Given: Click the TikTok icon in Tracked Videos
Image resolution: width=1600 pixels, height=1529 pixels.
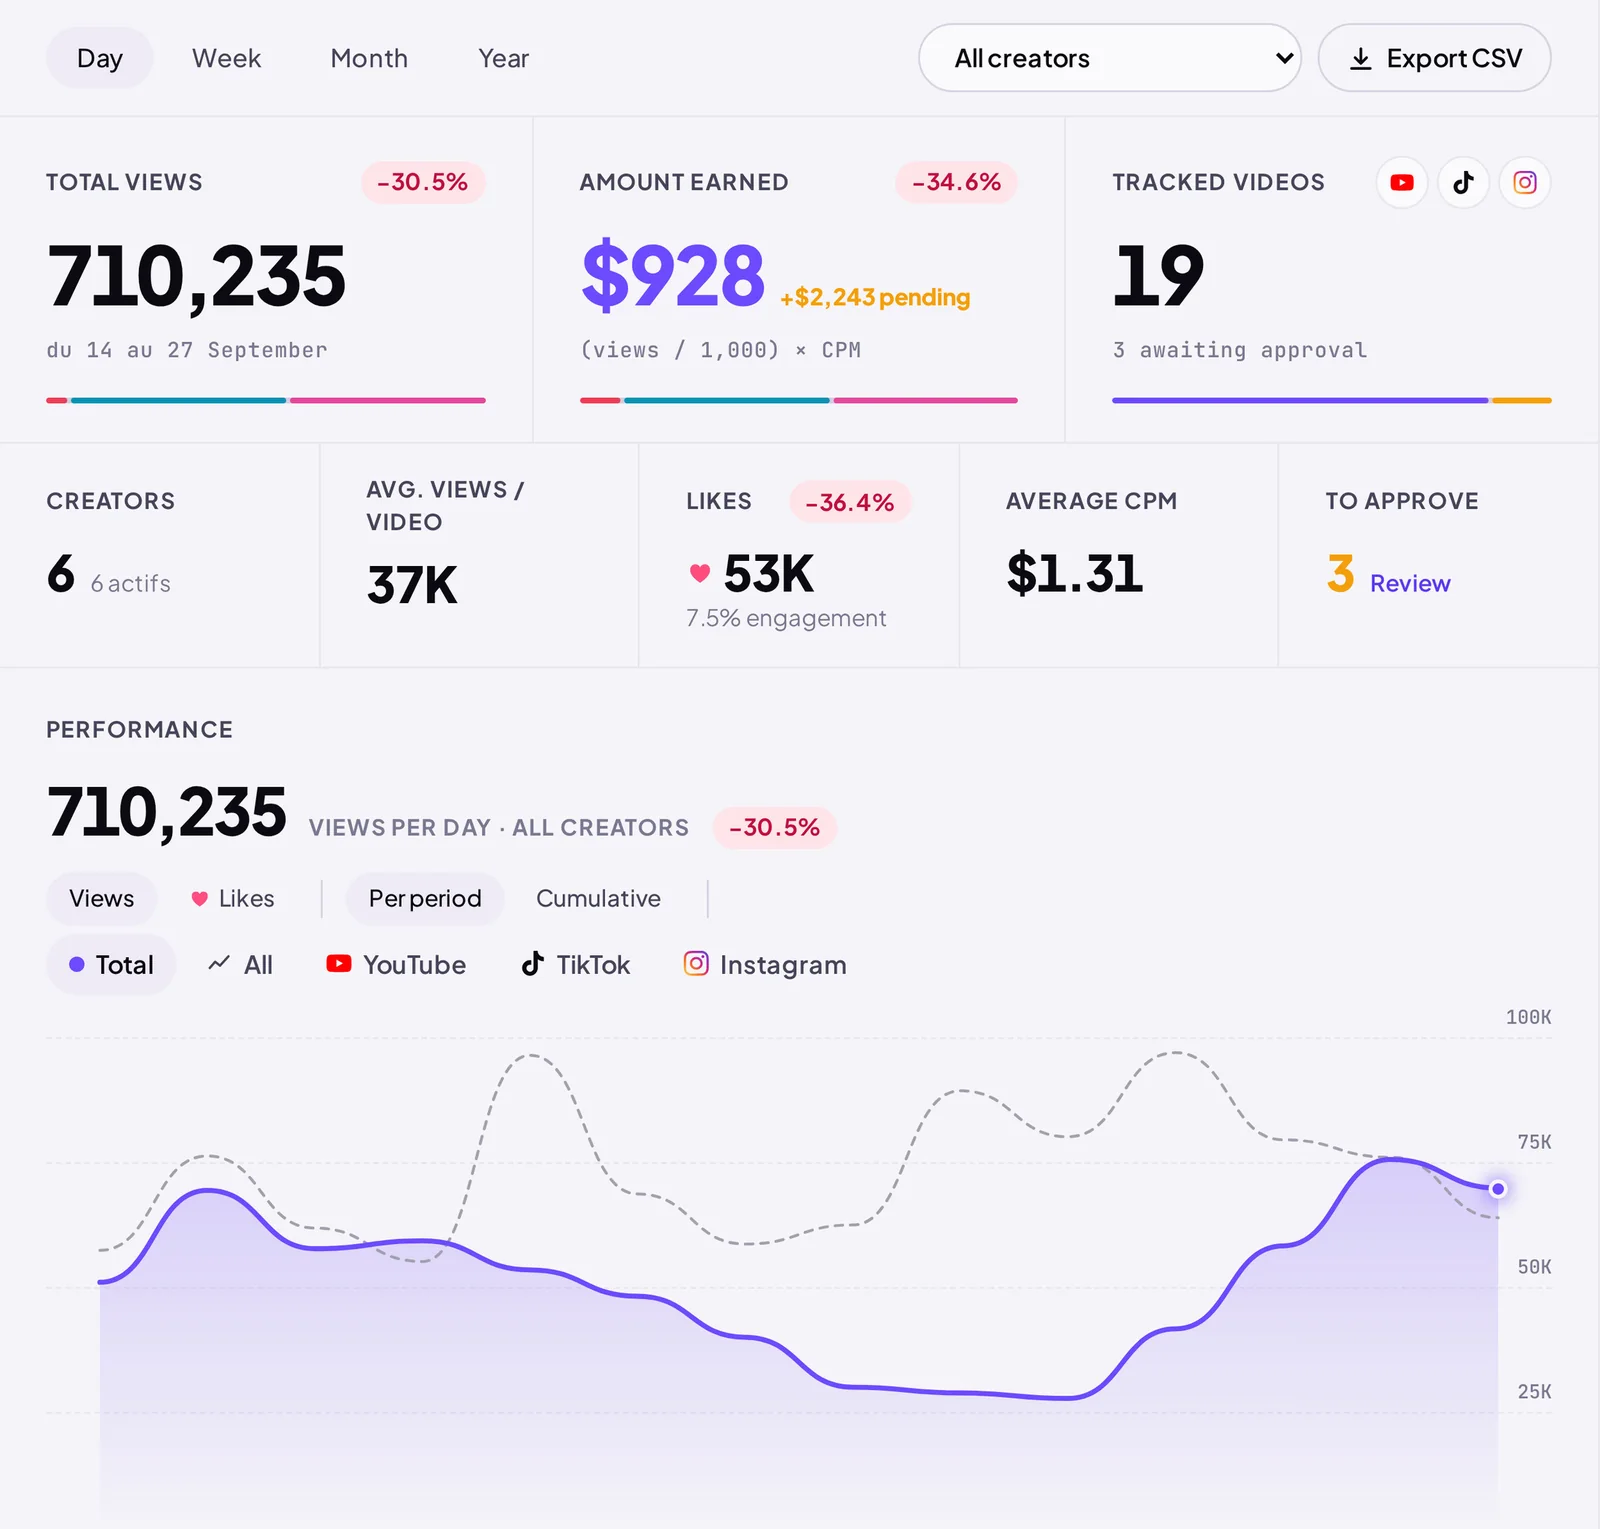Looking at the screenshot, I should pos(1464,183).
